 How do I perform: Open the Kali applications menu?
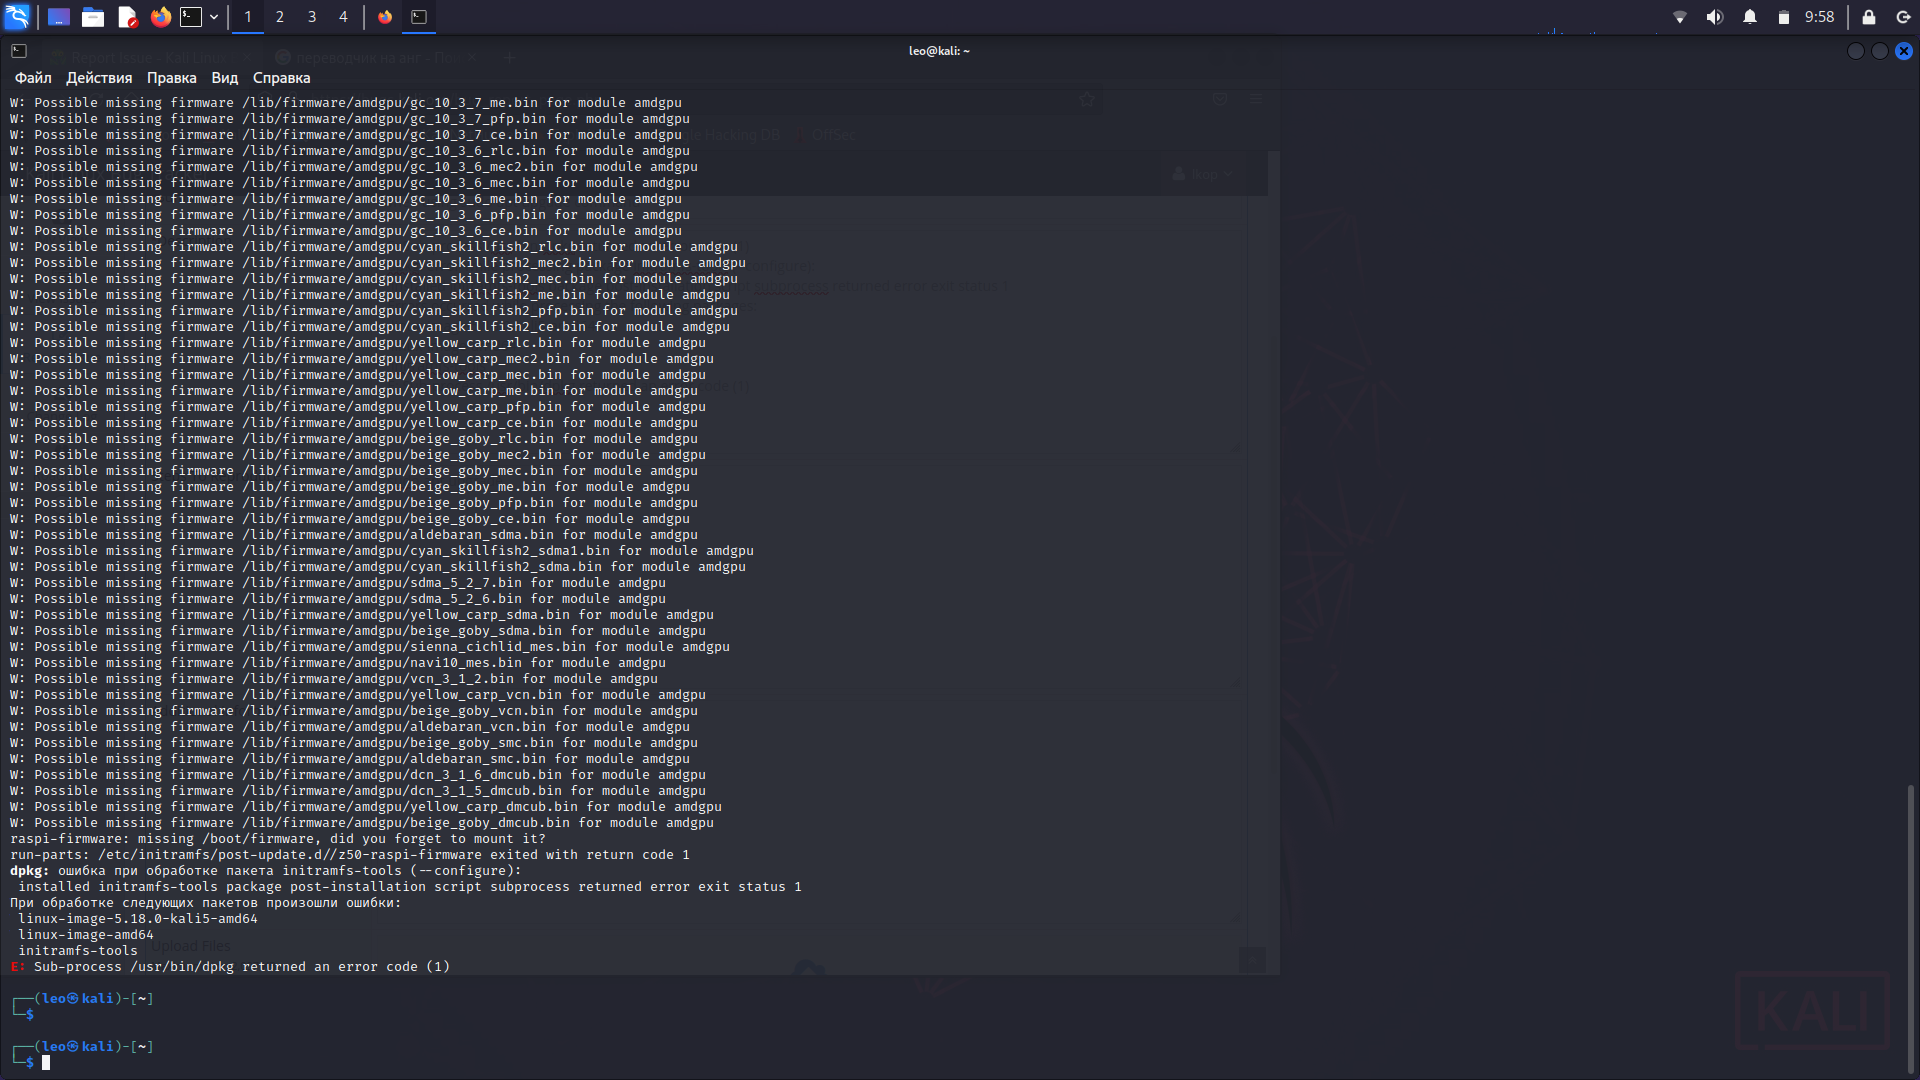[17, 17]
